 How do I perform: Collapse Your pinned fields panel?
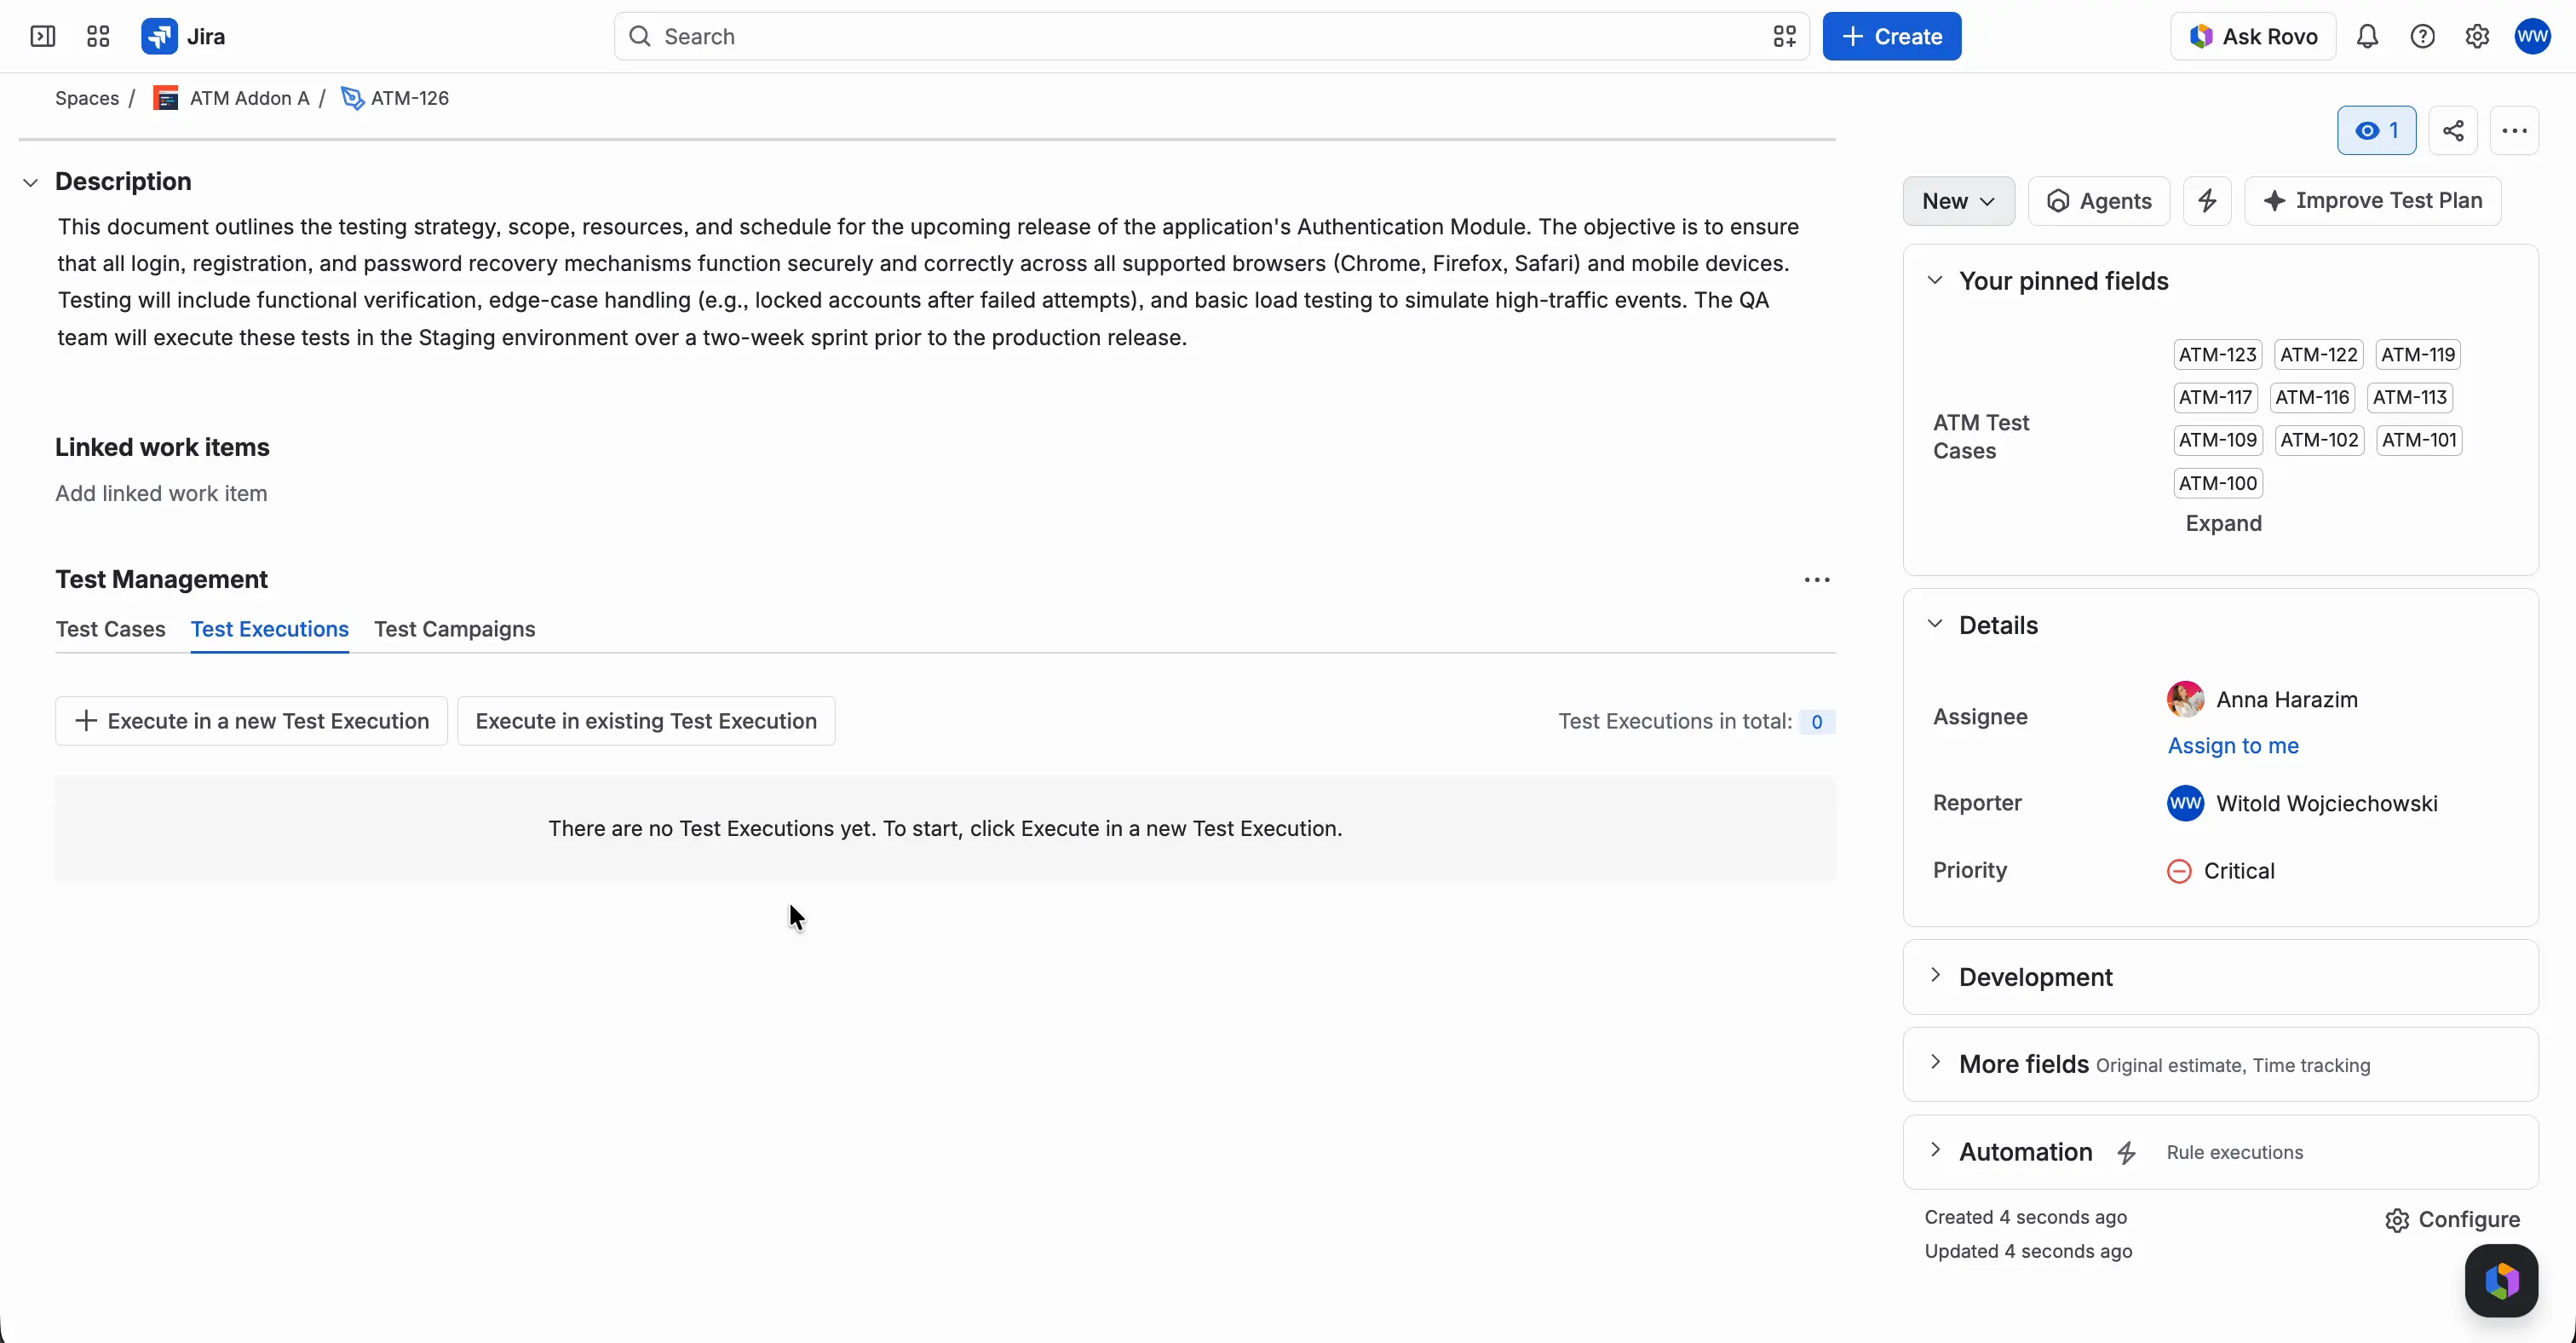coord(1935,280)
